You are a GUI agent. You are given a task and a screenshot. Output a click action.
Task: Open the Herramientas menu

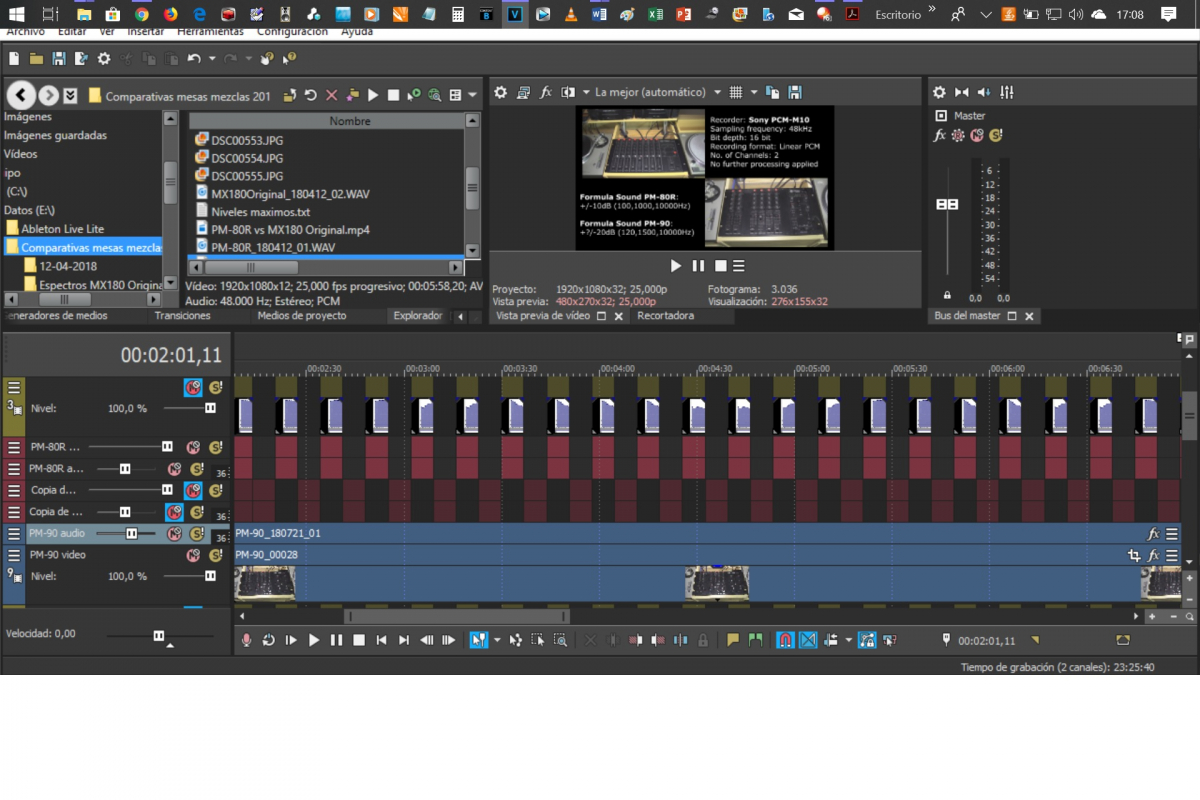click(x=210, y=32)
